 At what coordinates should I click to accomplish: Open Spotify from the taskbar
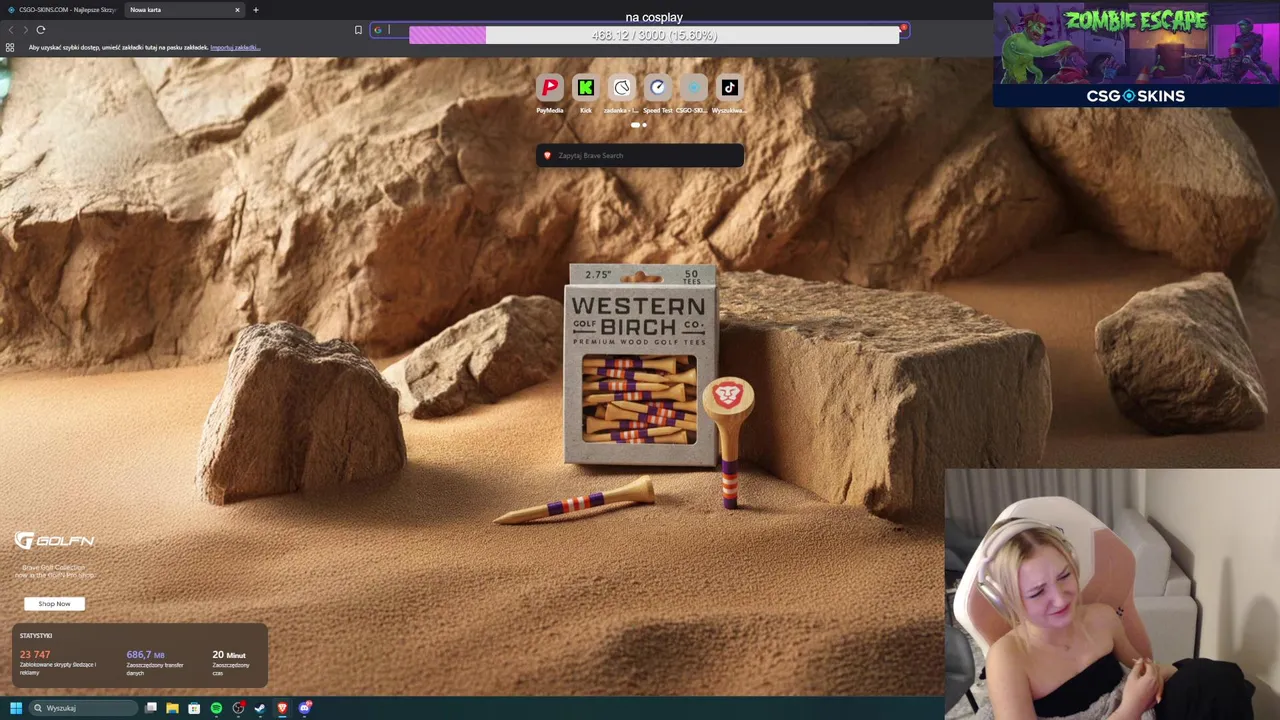(216, 708)
